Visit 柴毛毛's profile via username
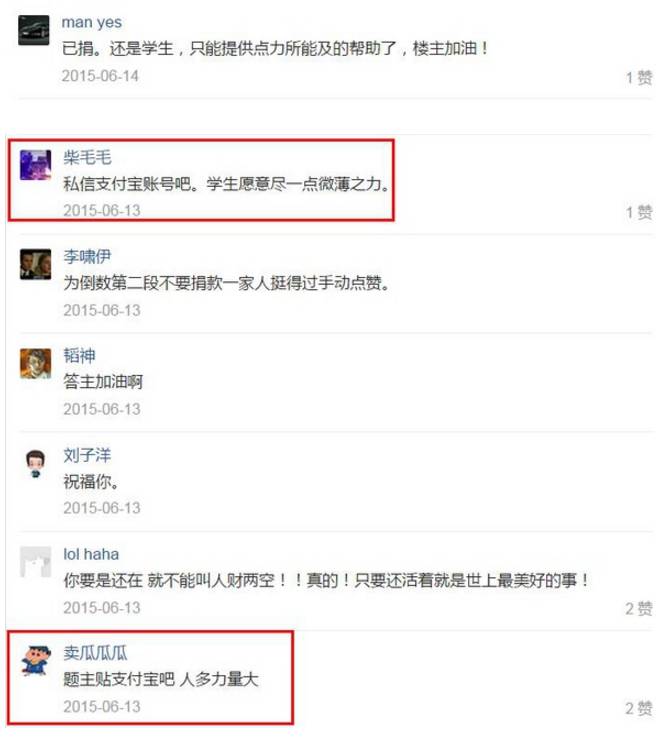This screenshot has height=752, width=661. 87,157
